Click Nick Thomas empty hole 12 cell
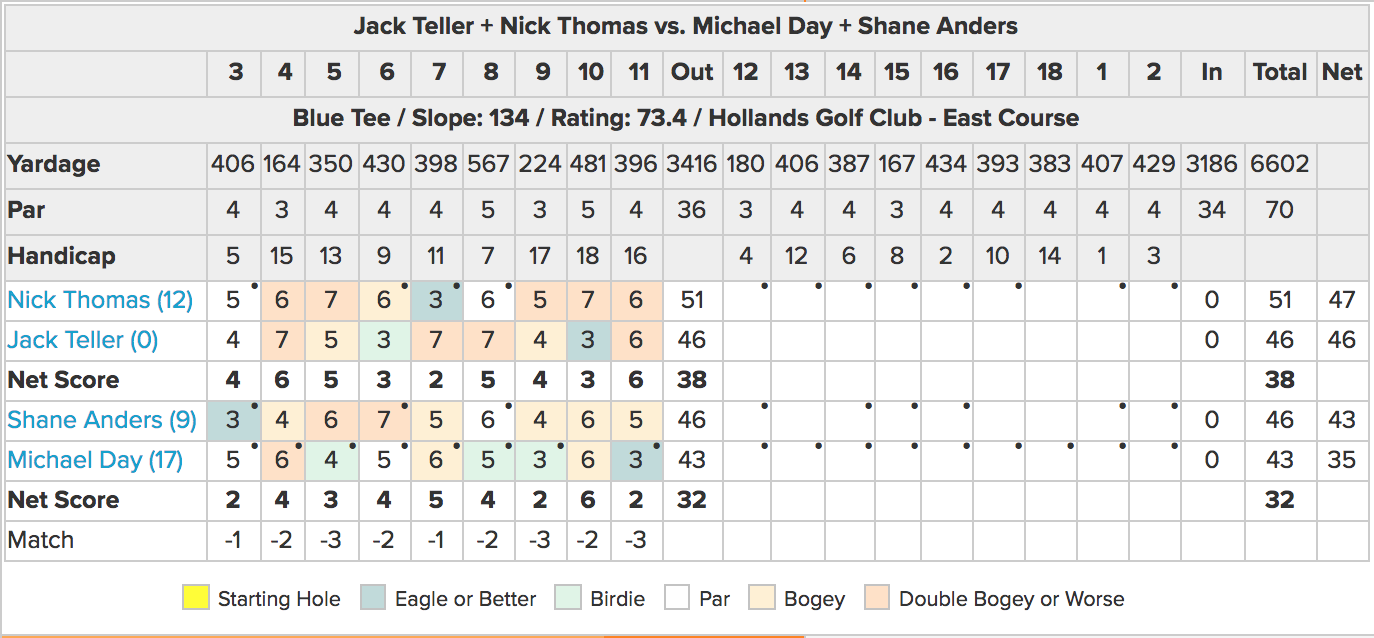 point(746,300)
